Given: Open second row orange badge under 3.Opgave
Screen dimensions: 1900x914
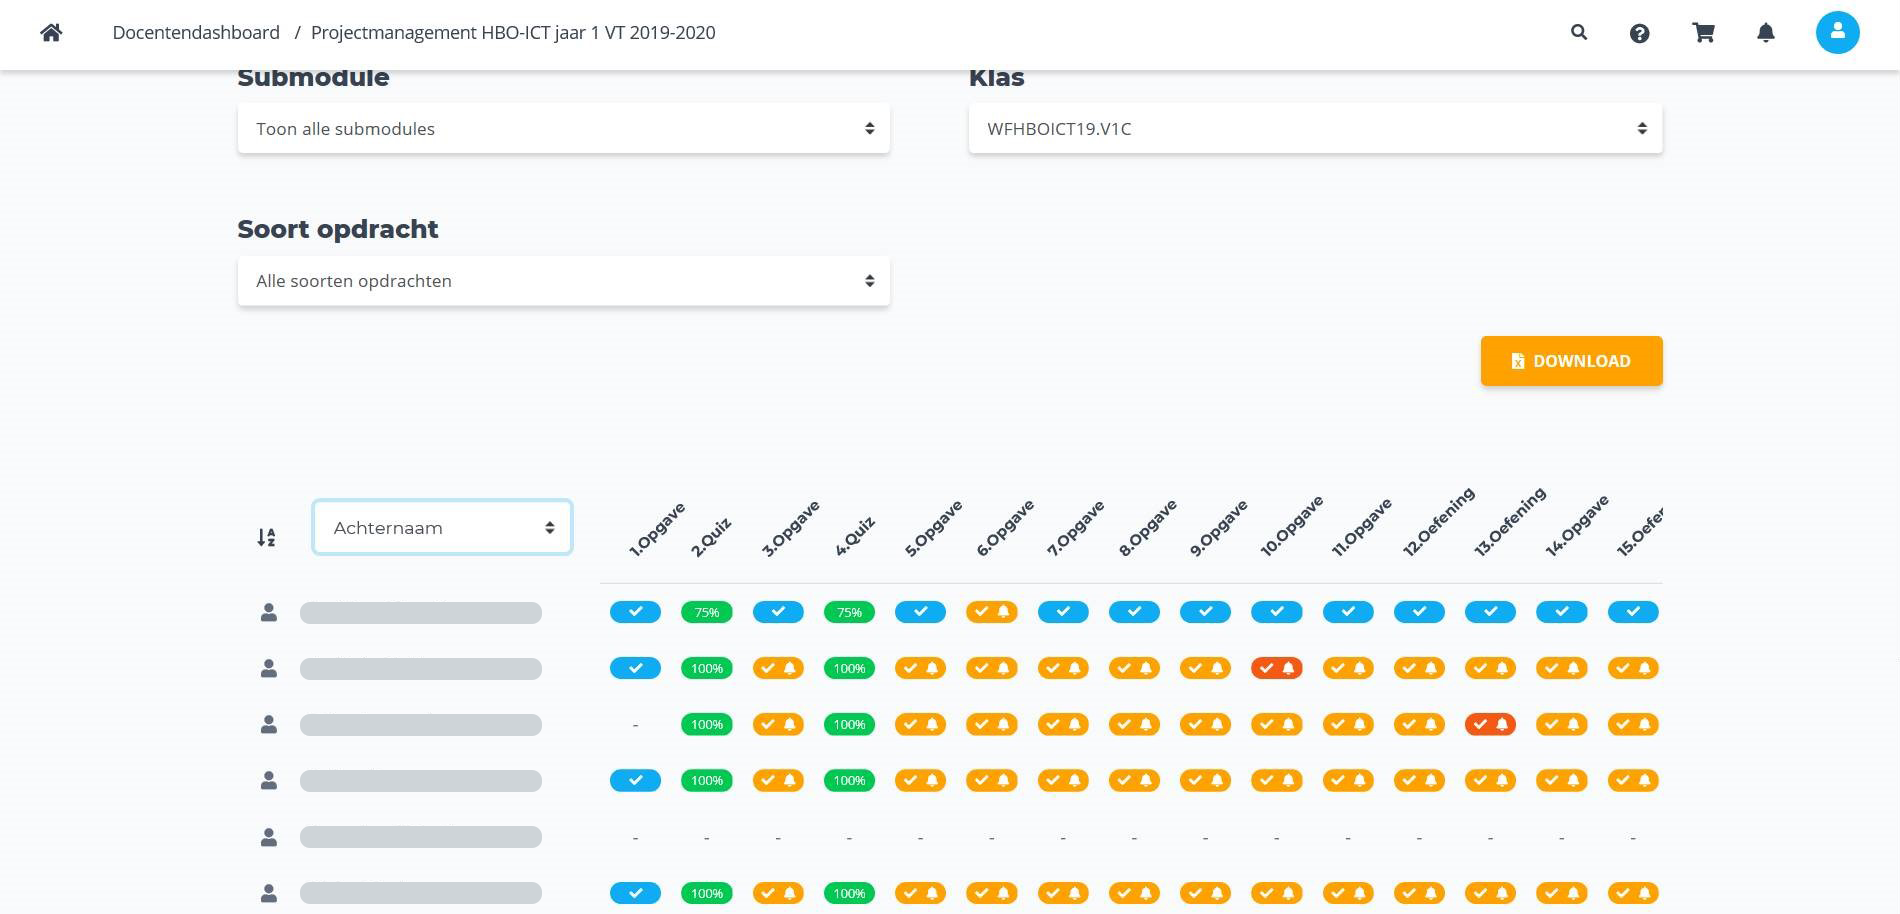Looking at the screenshot, I should [778, 668].
